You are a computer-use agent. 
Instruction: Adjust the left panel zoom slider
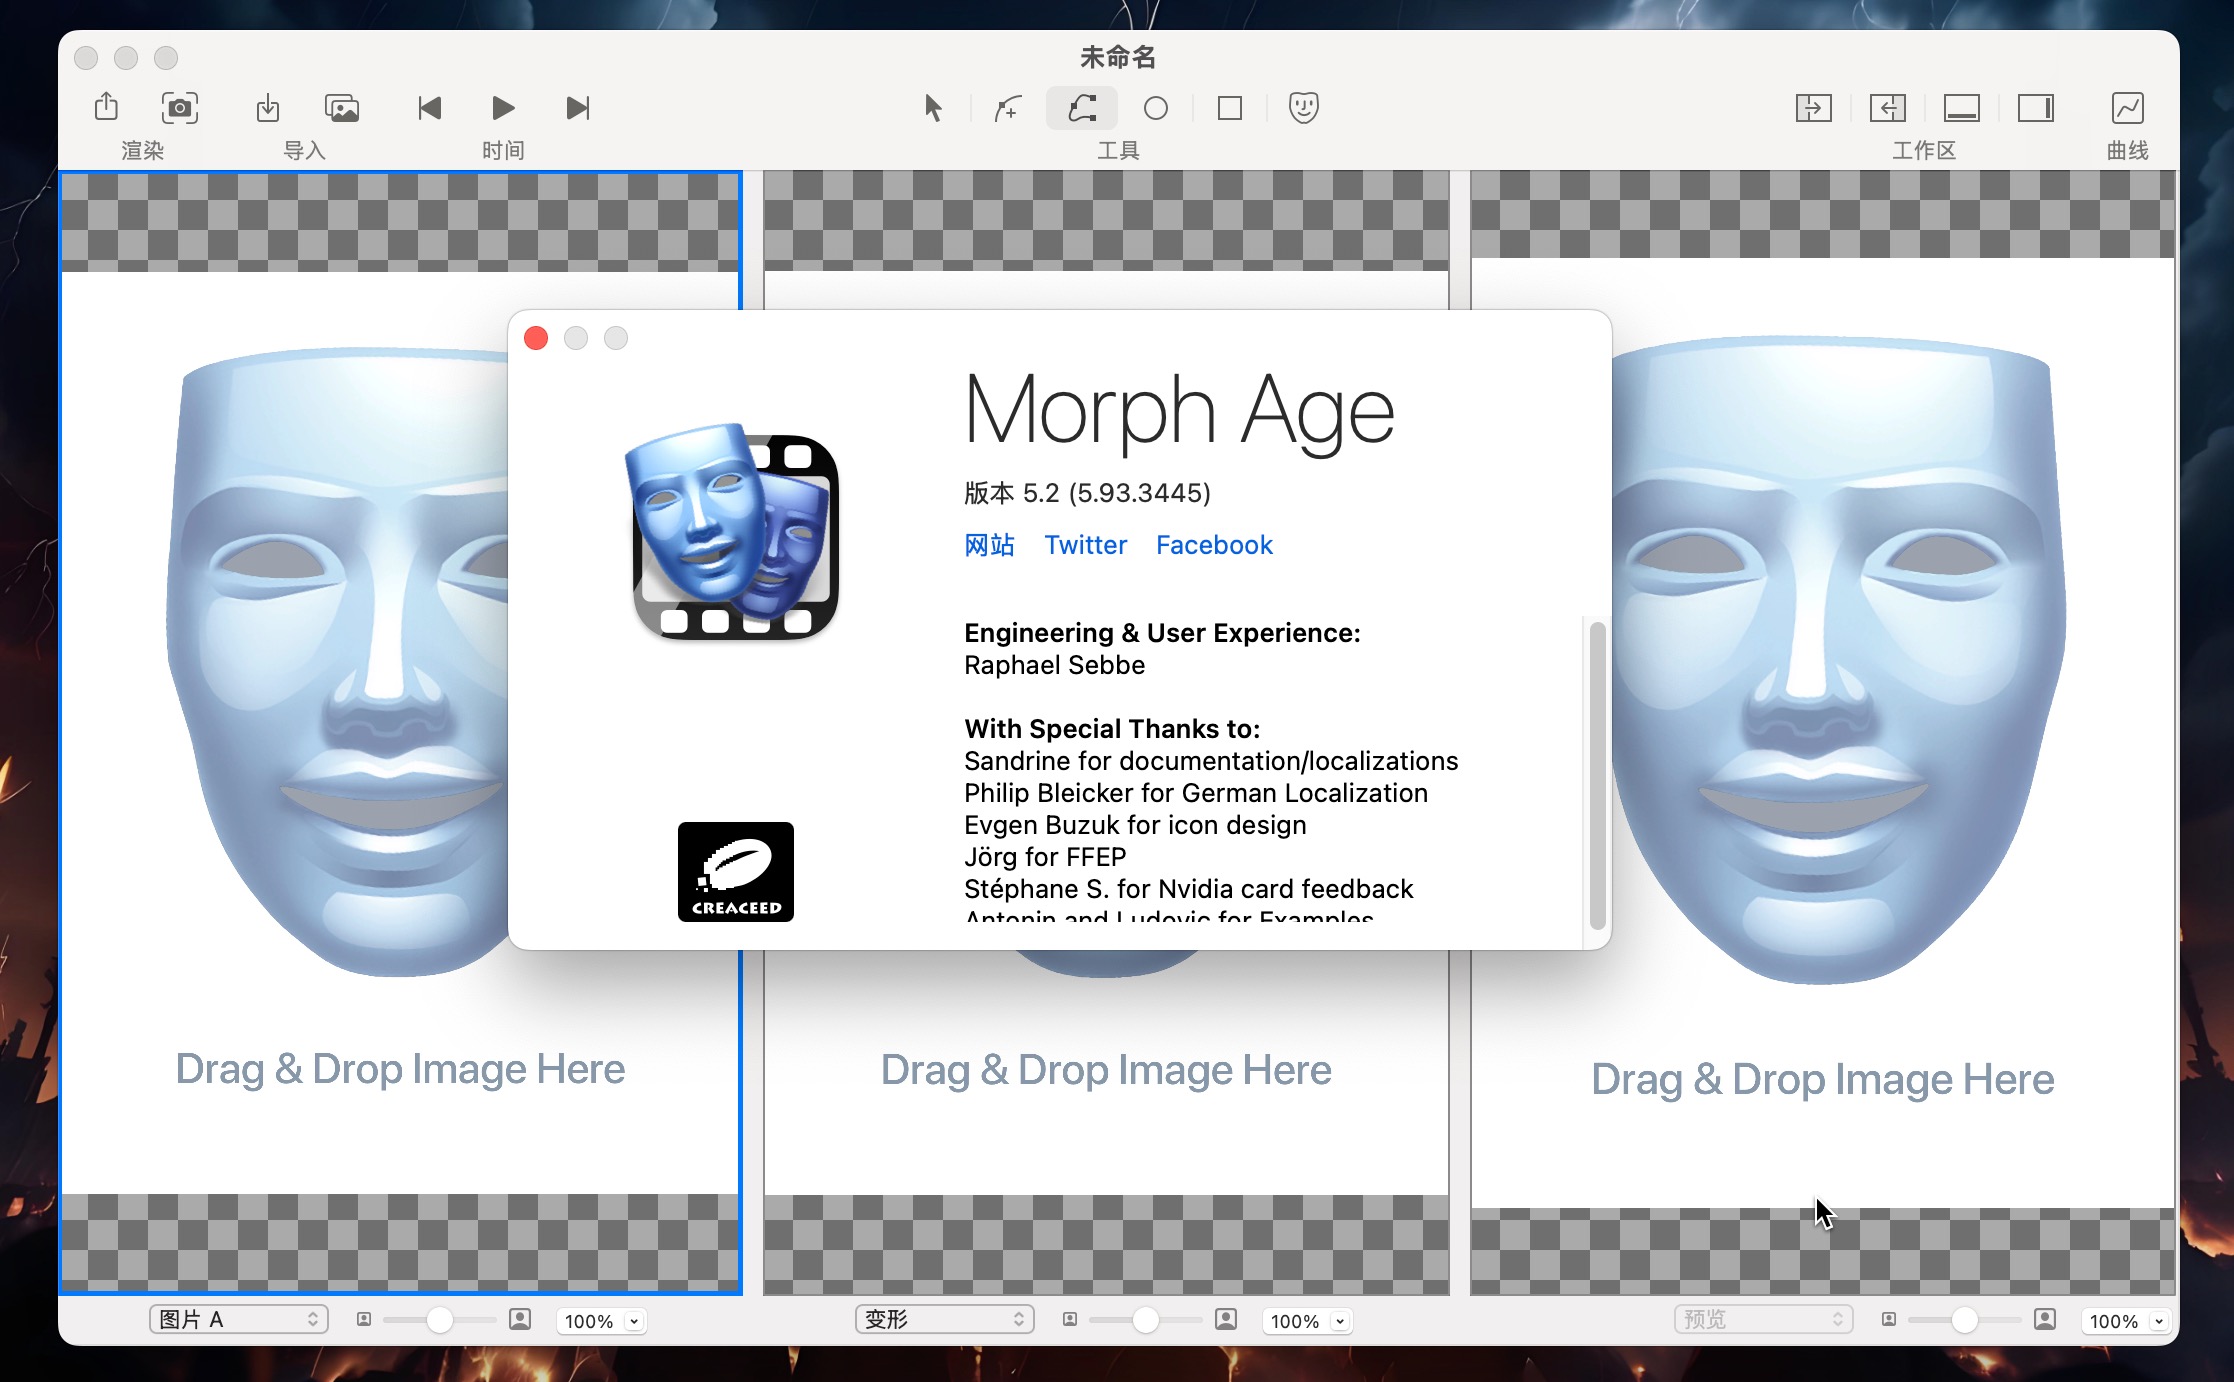pos(440,1320)
